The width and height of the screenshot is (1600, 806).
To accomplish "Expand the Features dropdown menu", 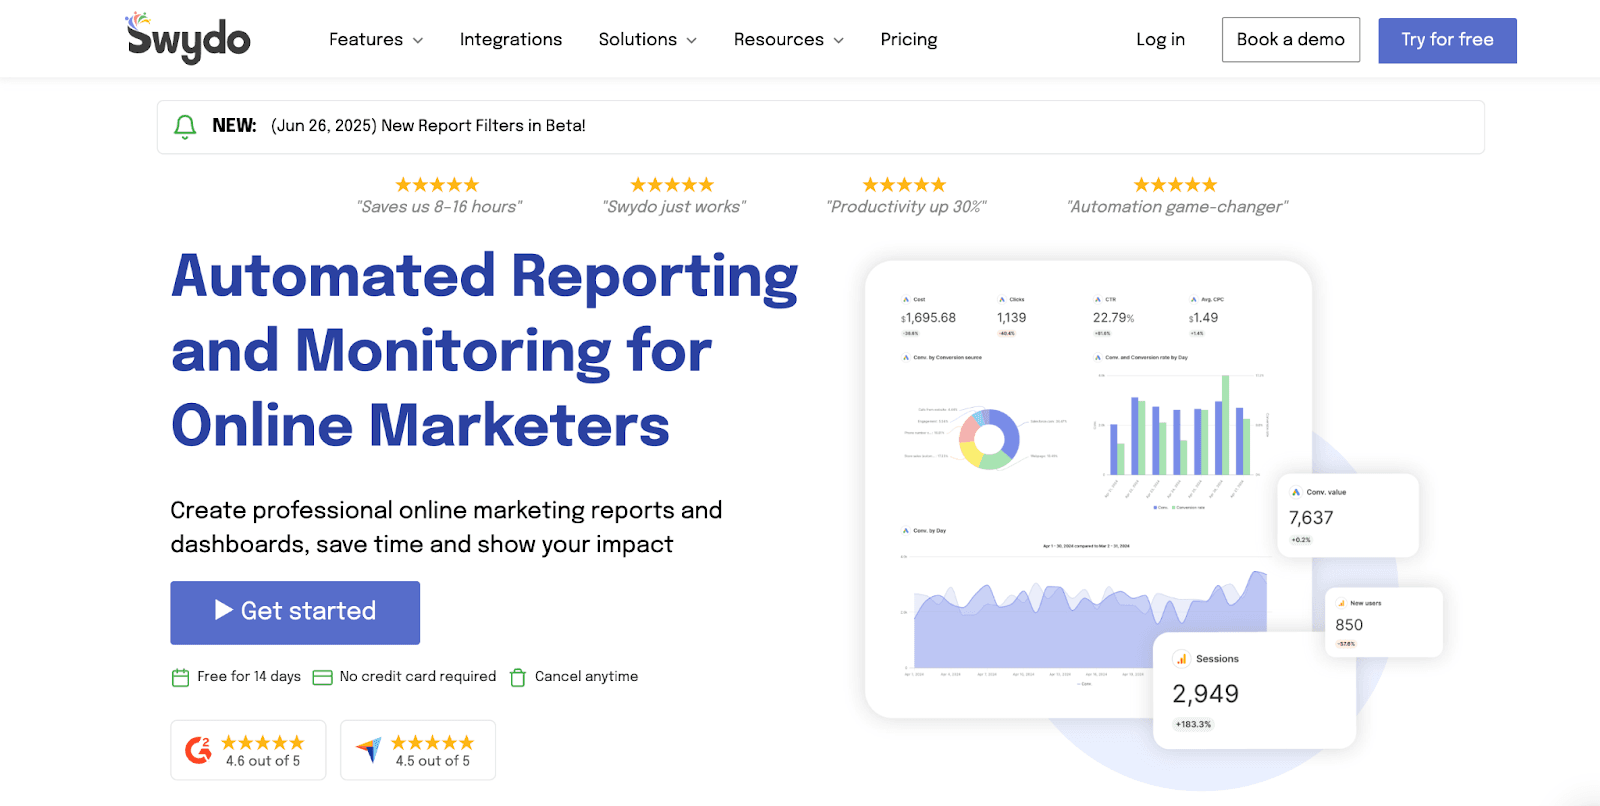I will click(x=376, y=40).
